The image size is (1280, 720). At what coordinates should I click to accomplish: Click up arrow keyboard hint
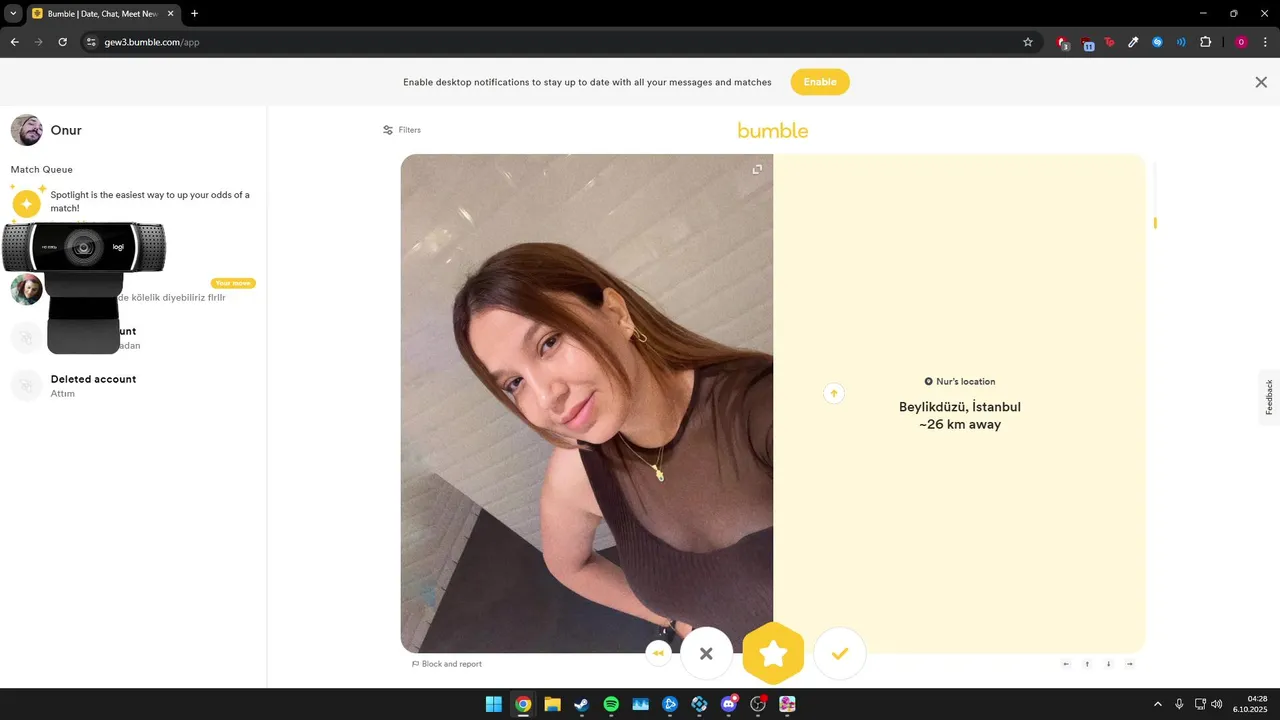(1087, 664)
